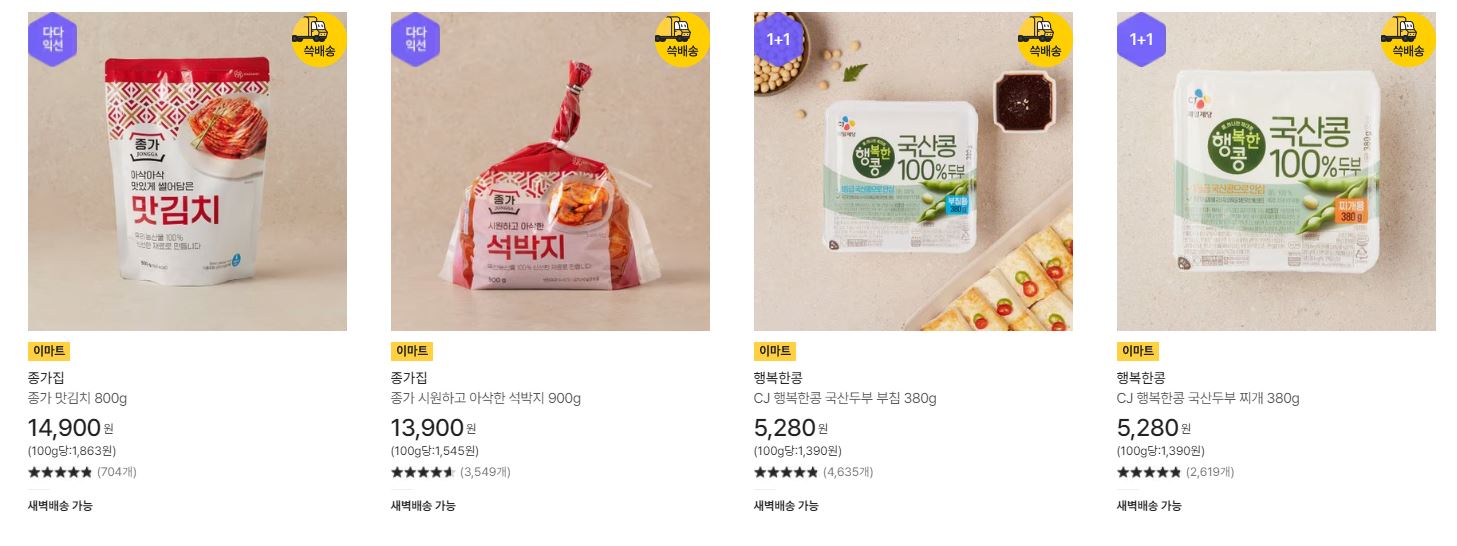Open 종가 시원하고 아삭한 석박지 900g link
1457x546 pixels.
[486, 398]
